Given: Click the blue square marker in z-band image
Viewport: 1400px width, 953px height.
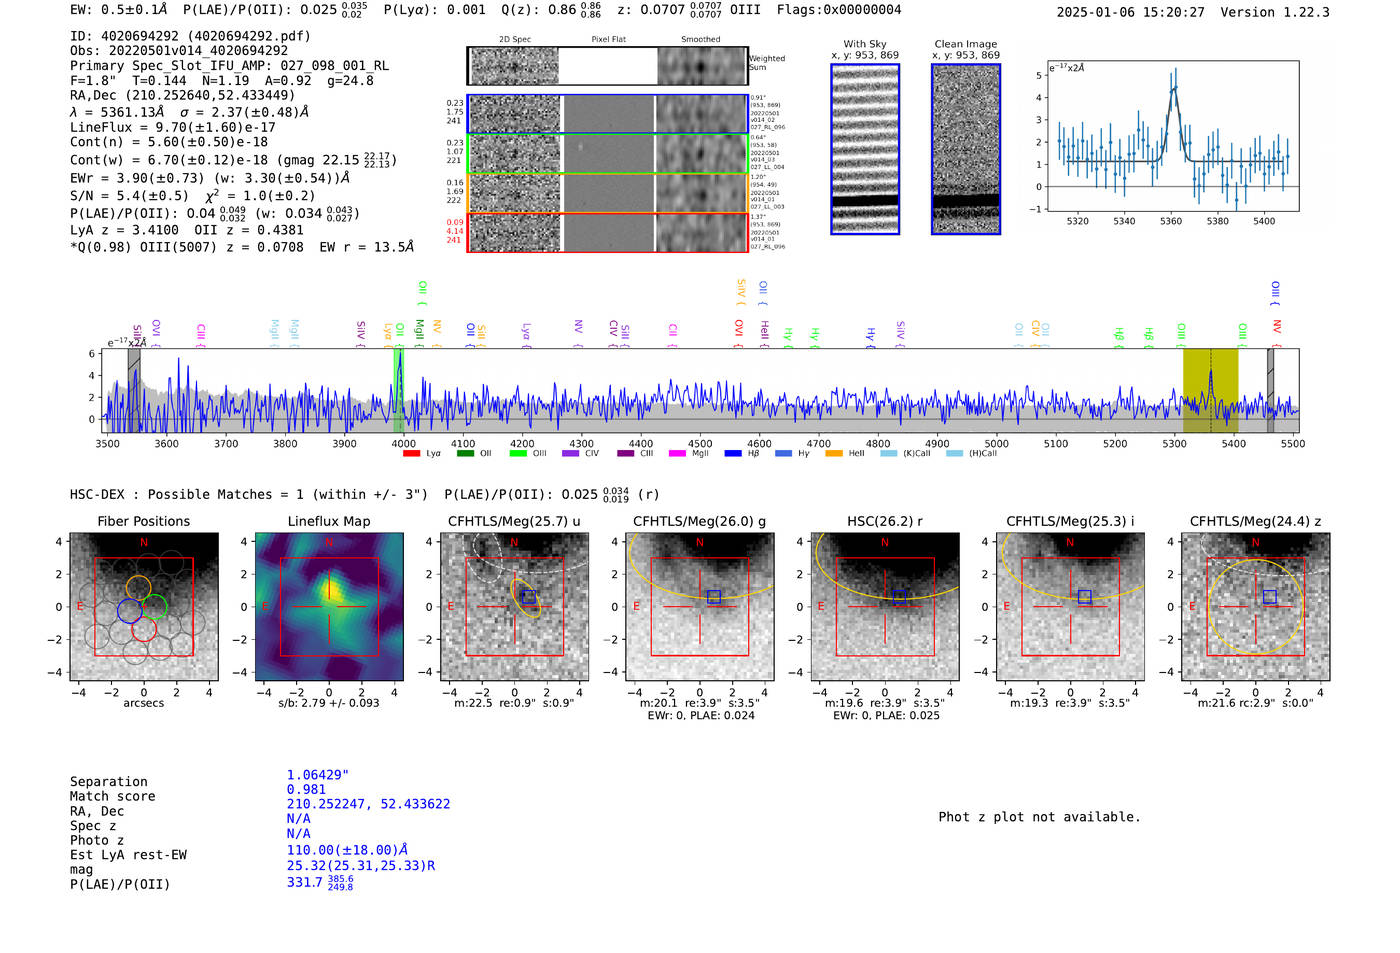Looking at the screenshot, I should (x=1270, y=597).
